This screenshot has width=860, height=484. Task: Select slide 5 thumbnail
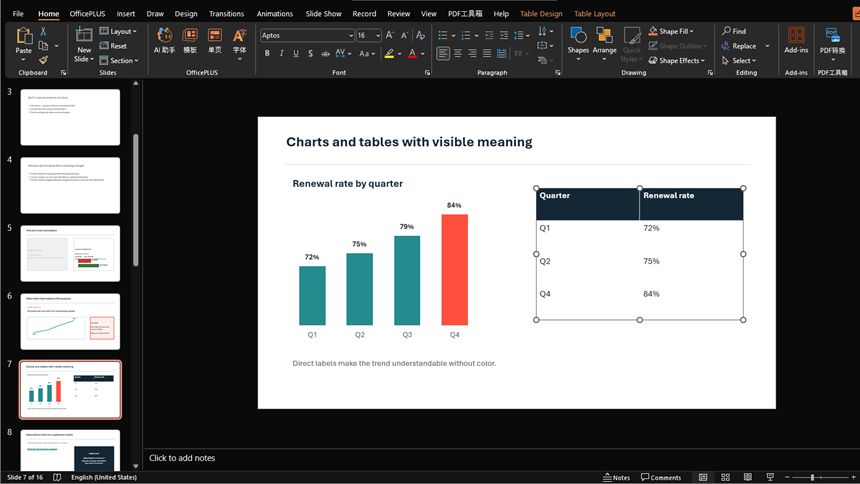tap(70, 253)
